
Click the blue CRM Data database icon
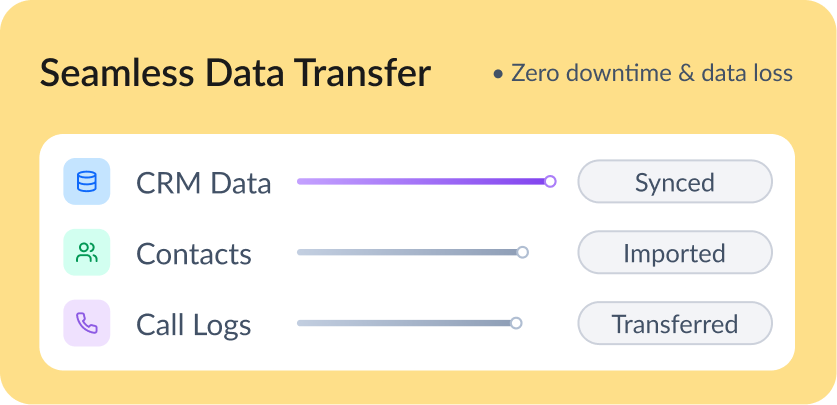pos(87,182)
